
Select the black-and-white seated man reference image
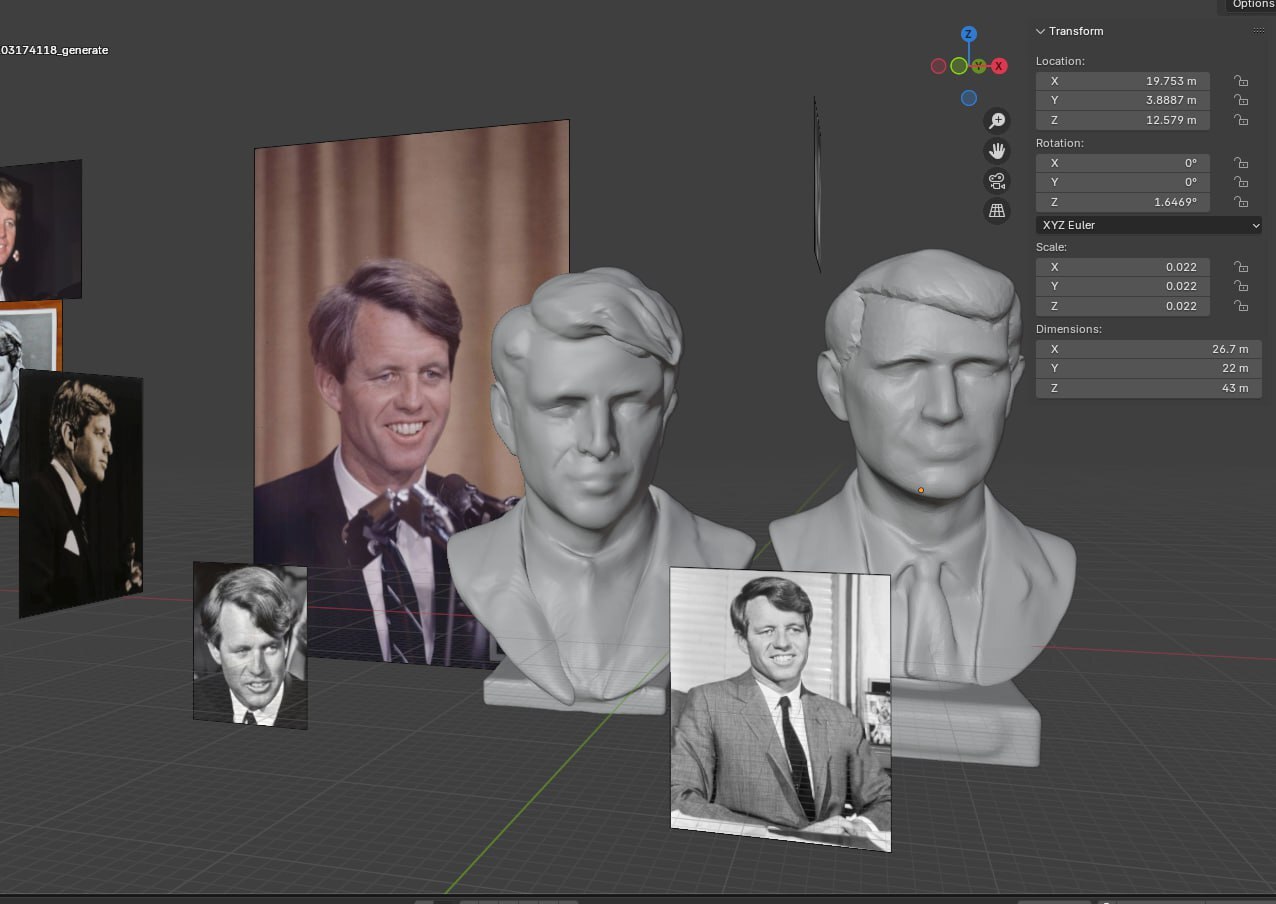tap(780, 709)
